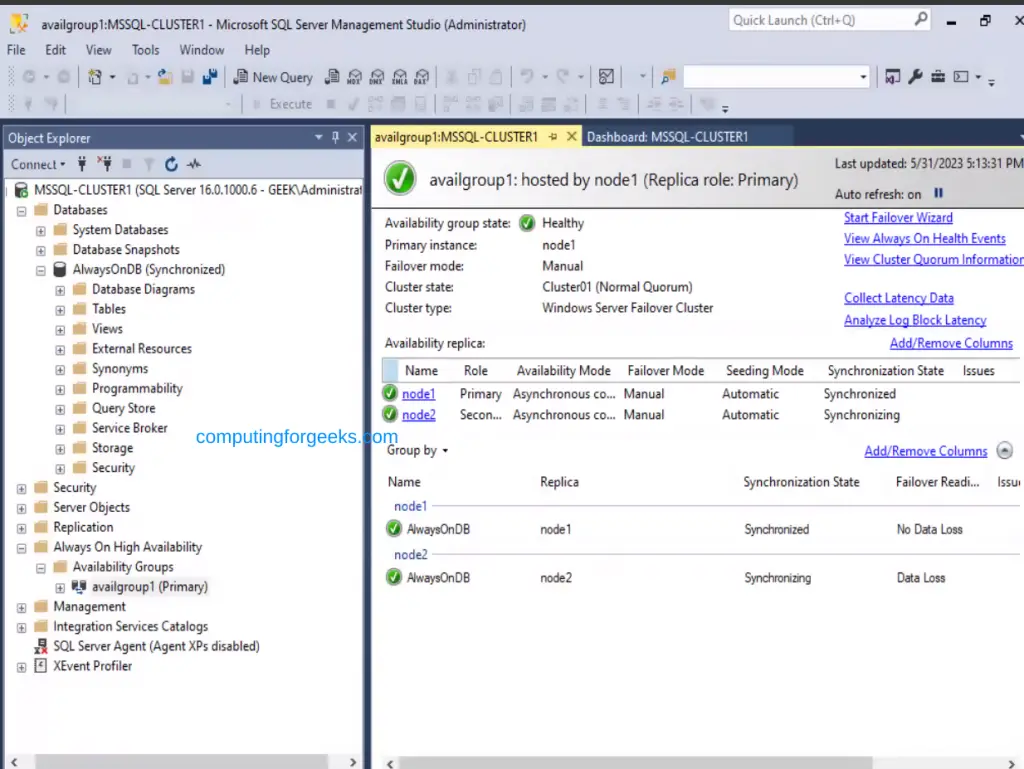Pause auto refresh on dashboard
The width and height of the screenshot is (1024, 769).
click(x=938, y=193)
